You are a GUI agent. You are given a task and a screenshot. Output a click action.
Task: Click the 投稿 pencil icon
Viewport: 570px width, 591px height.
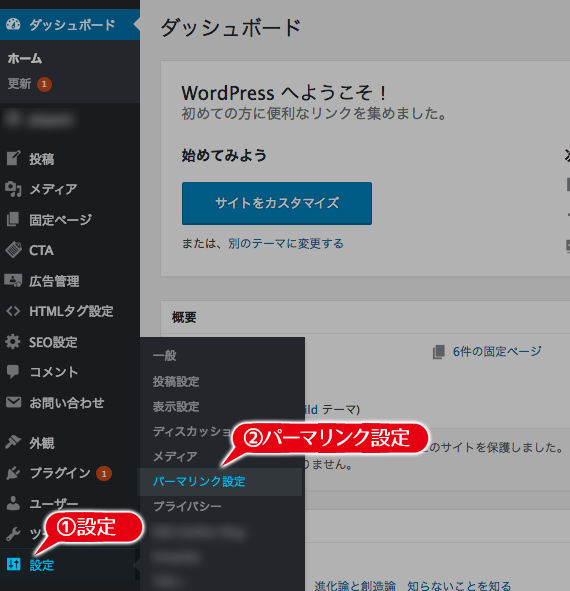point(13,158)
